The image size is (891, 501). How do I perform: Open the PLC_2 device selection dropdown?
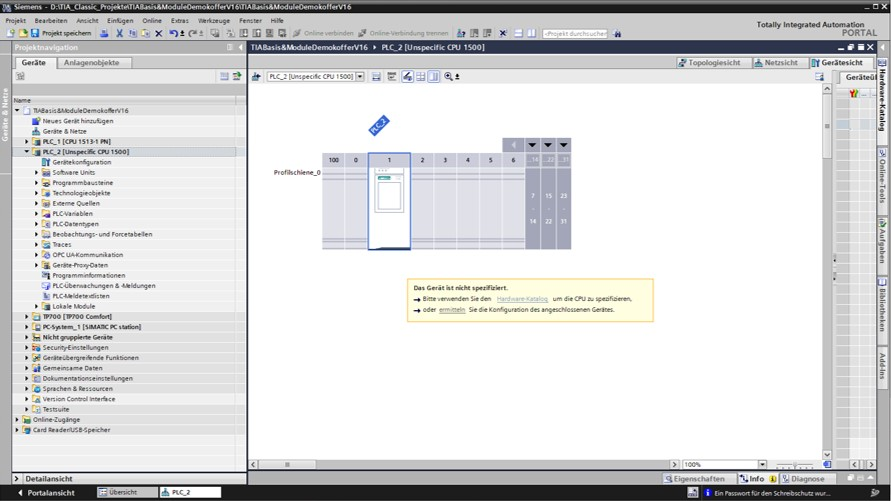click(359, 76)
